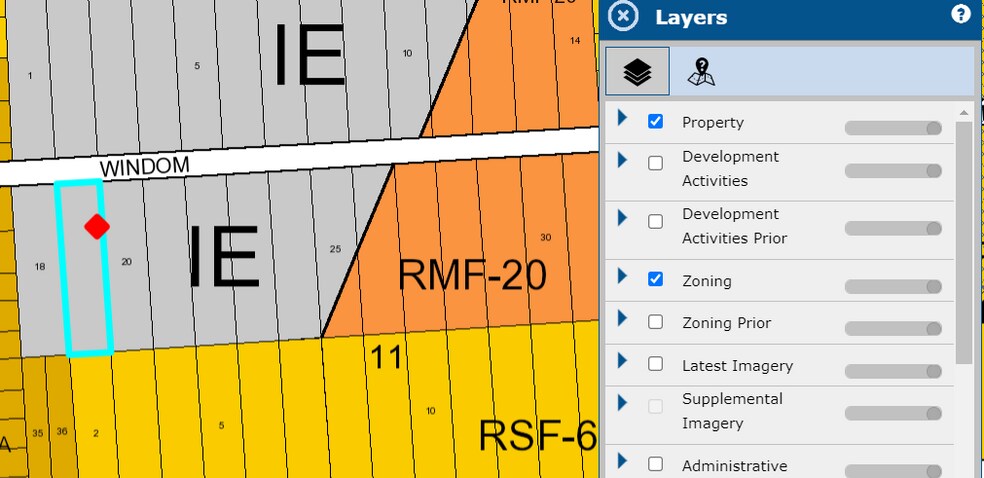Viewport: 984px width, 478px height.
Task: Expand the Administrative layer arrow
Action: coord(622,461)
